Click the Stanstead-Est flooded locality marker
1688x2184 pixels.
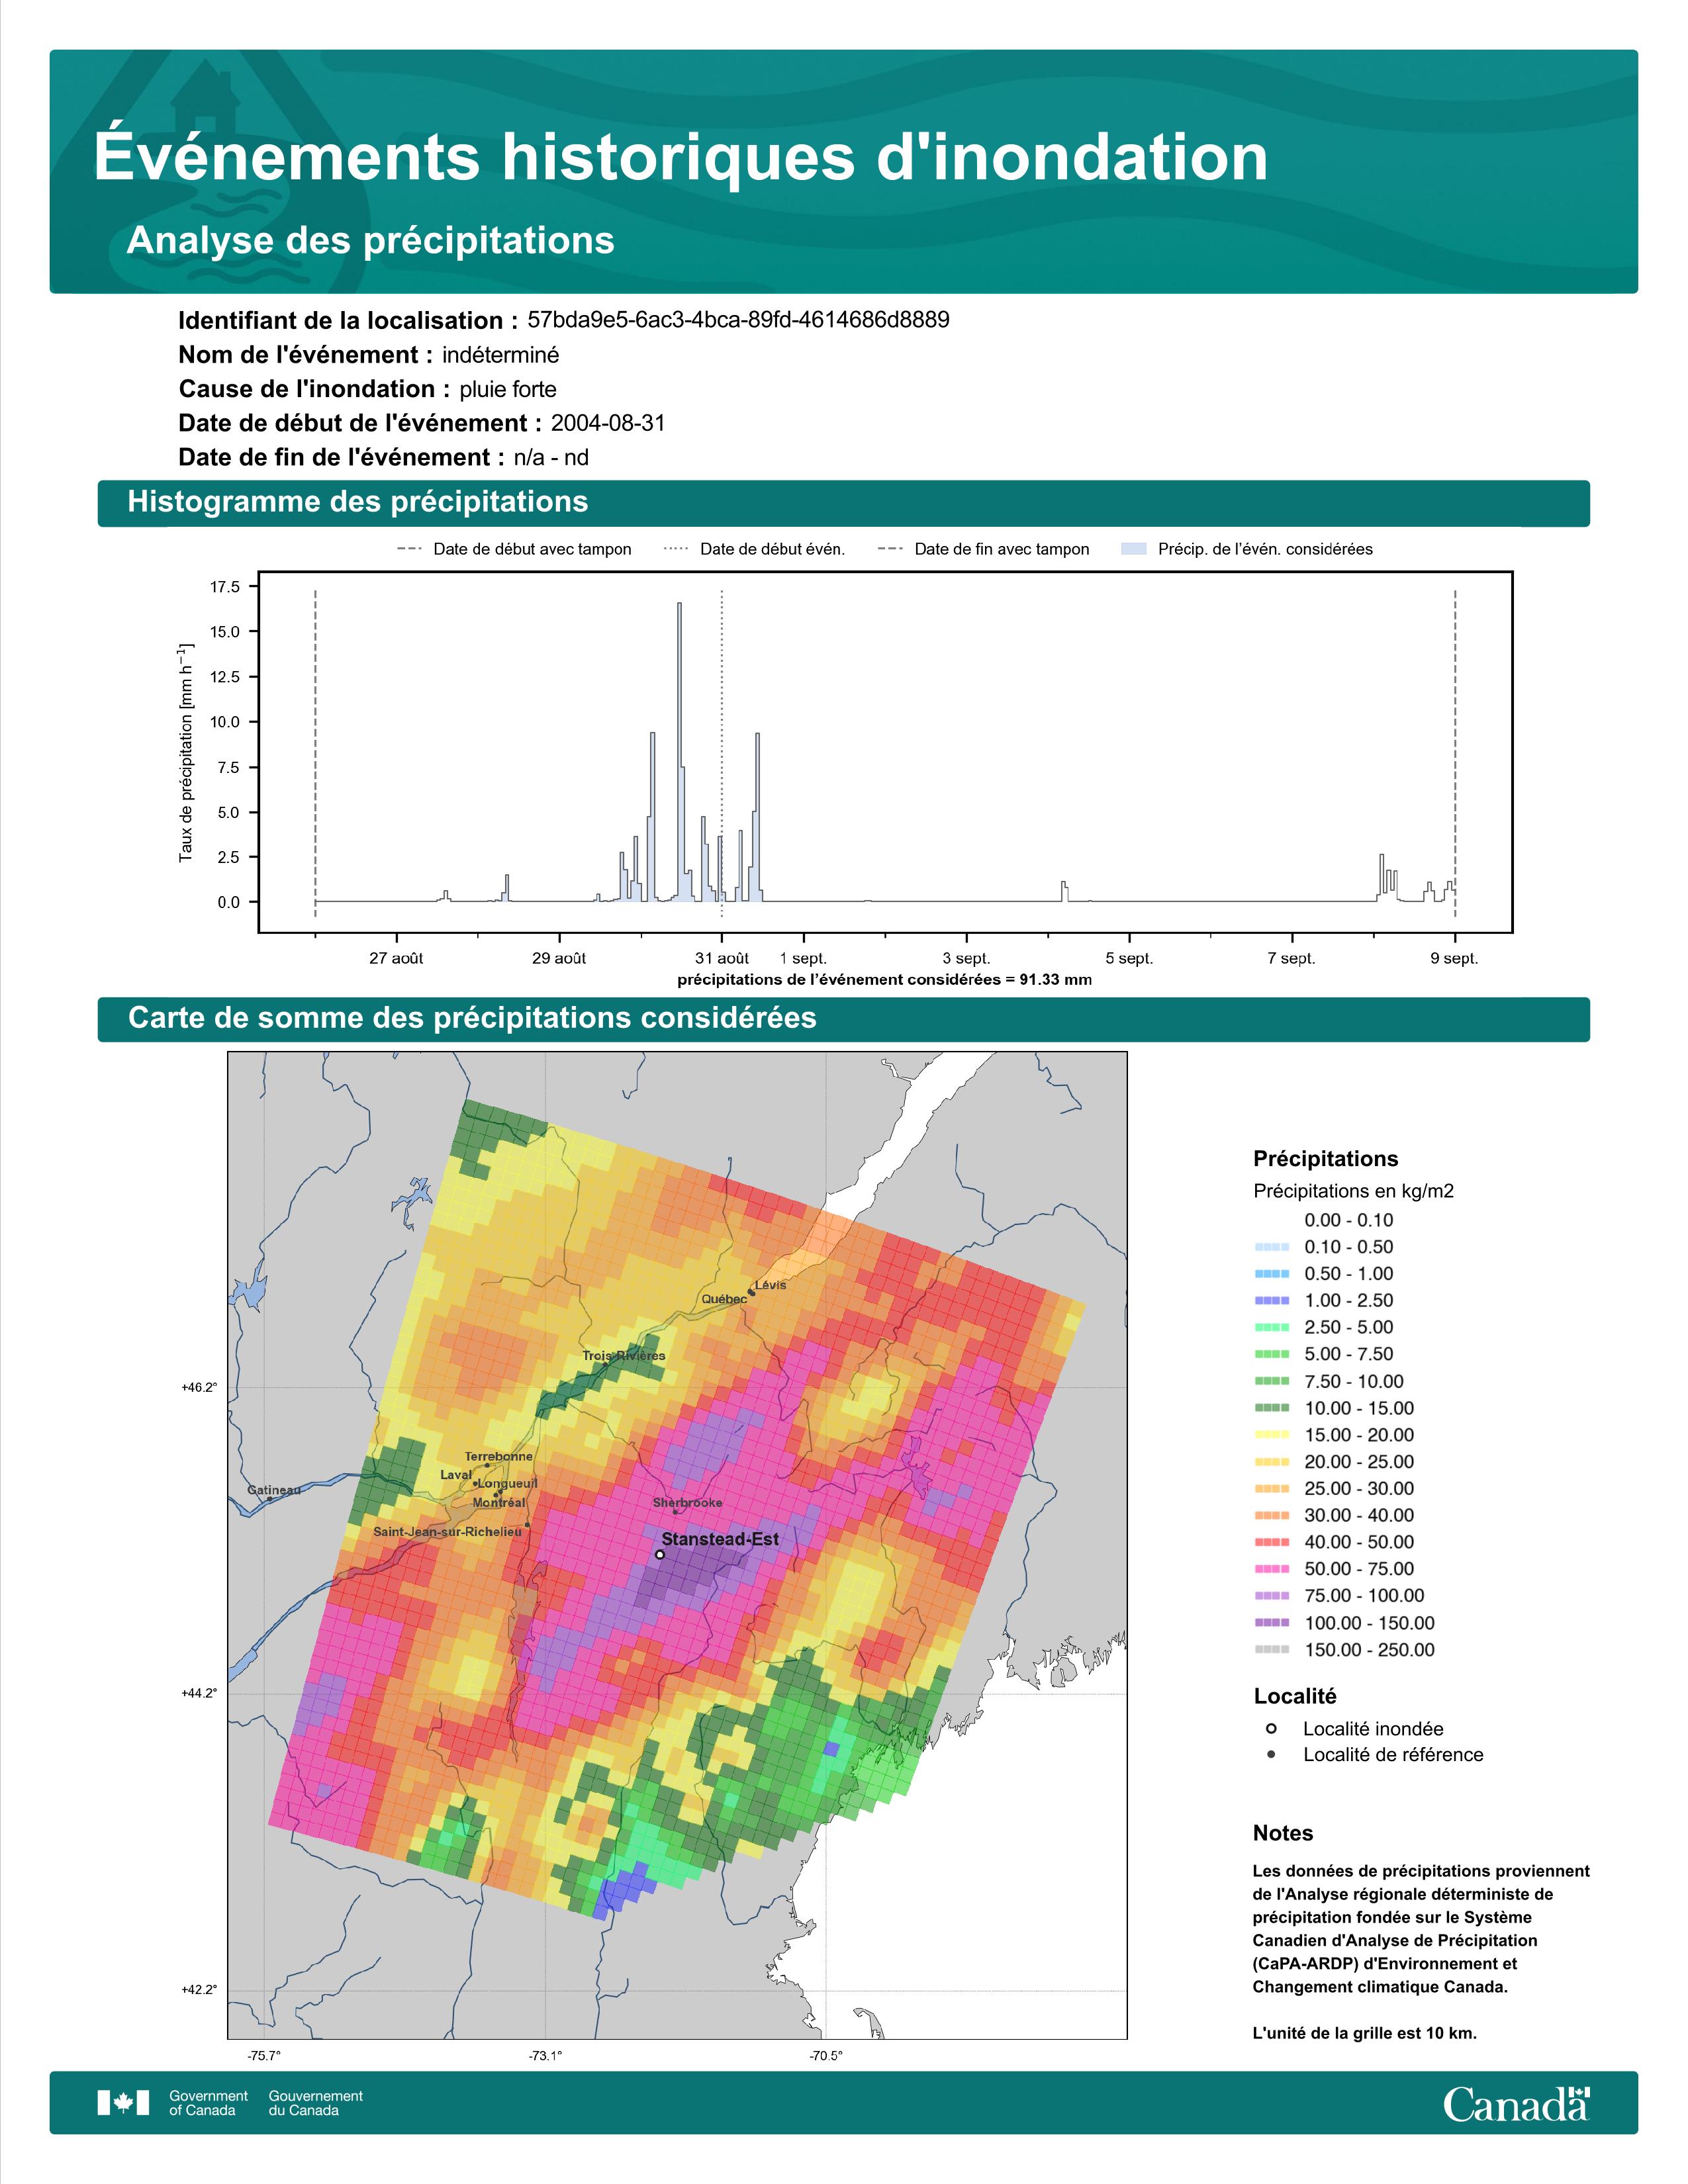coord(660,1555)
